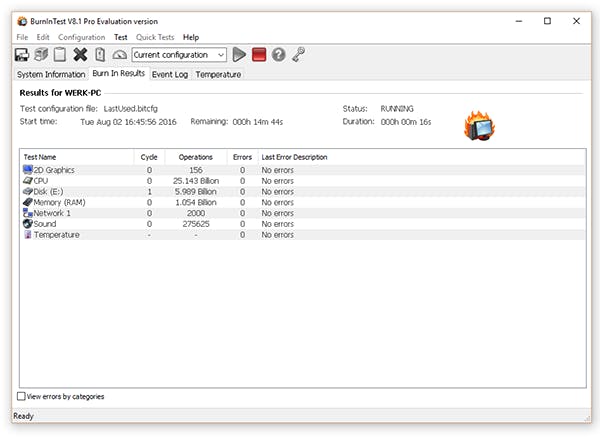600x437 pixels.
Task: Click the 000h 00m 16s duration value
Action: (x=406, y=122)
